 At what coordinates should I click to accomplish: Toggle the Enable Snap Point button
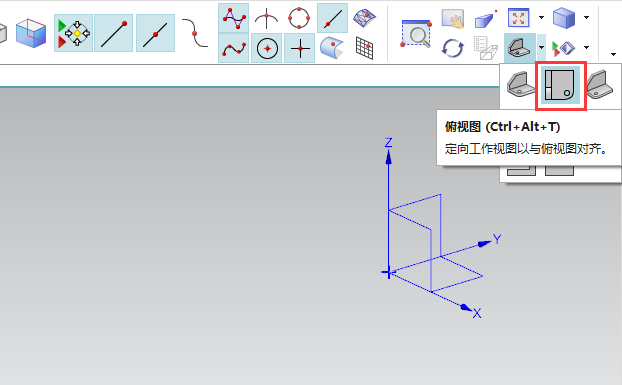[73, 33]
